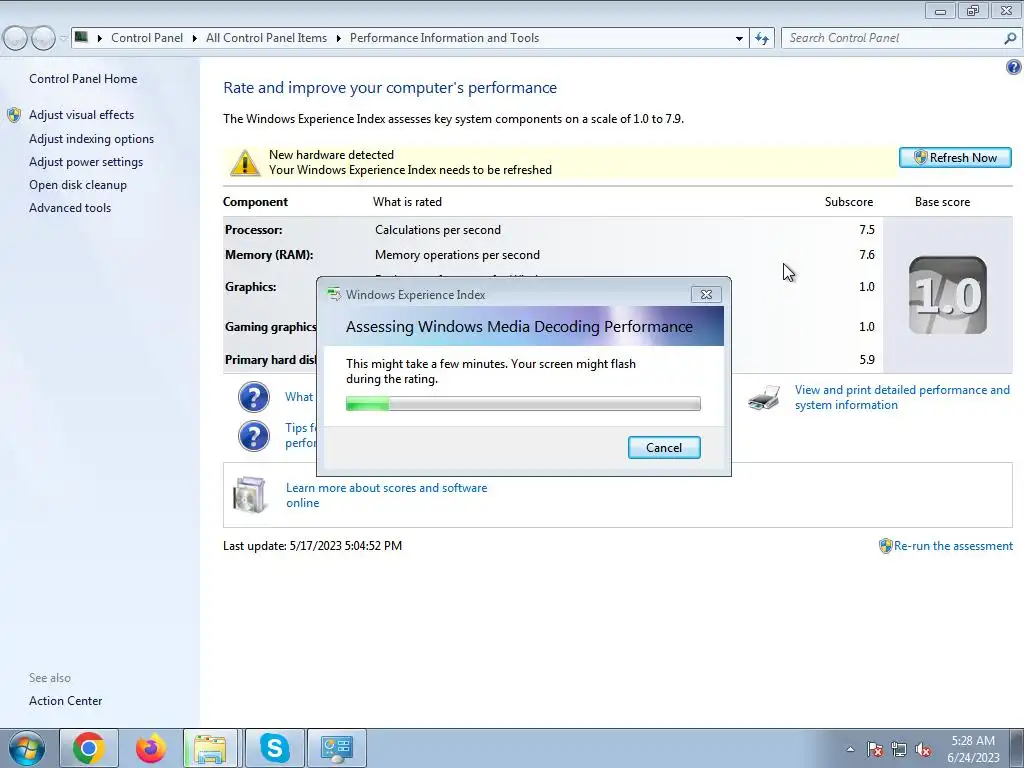
Task: Click the Action Center flag tray icon
Action: click(875, 750)
